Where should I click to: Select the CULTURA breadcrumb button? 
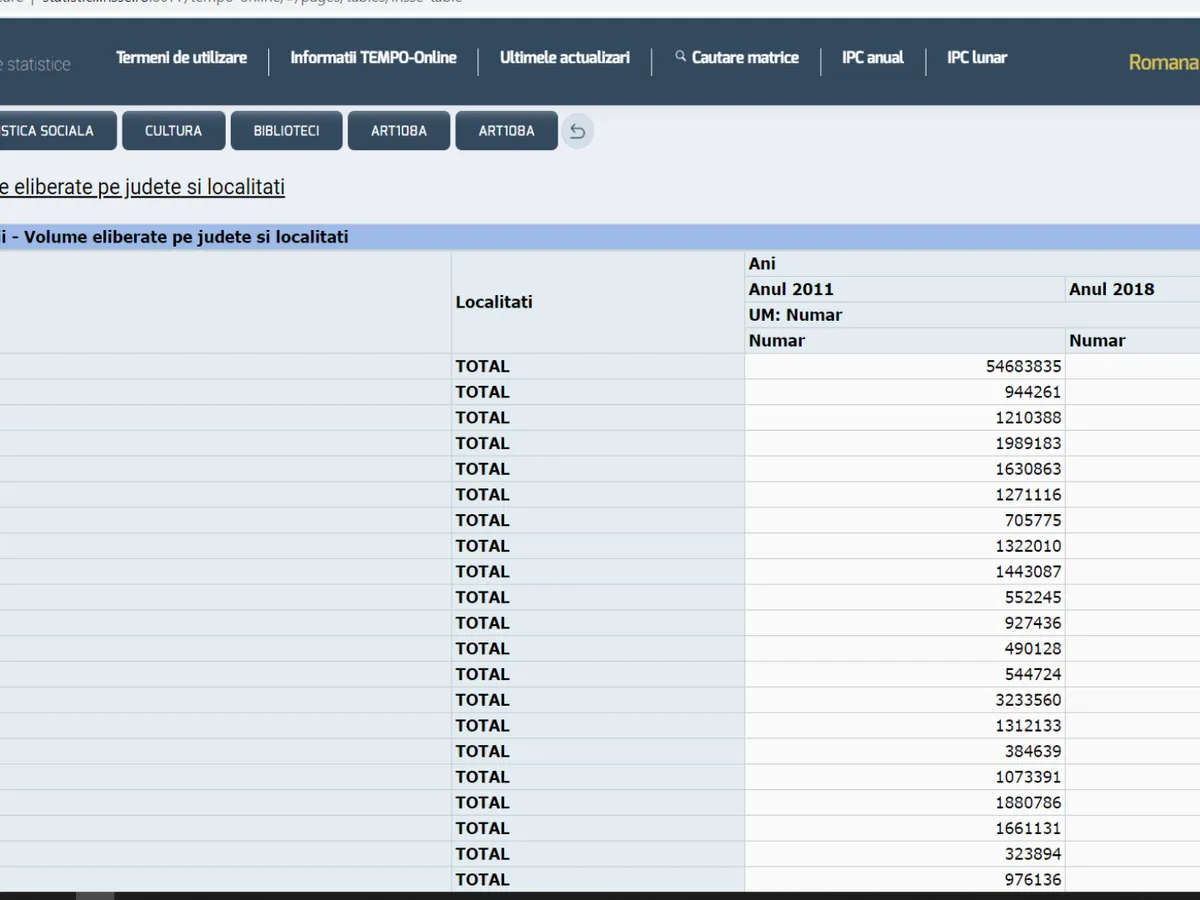click(173, 131)
